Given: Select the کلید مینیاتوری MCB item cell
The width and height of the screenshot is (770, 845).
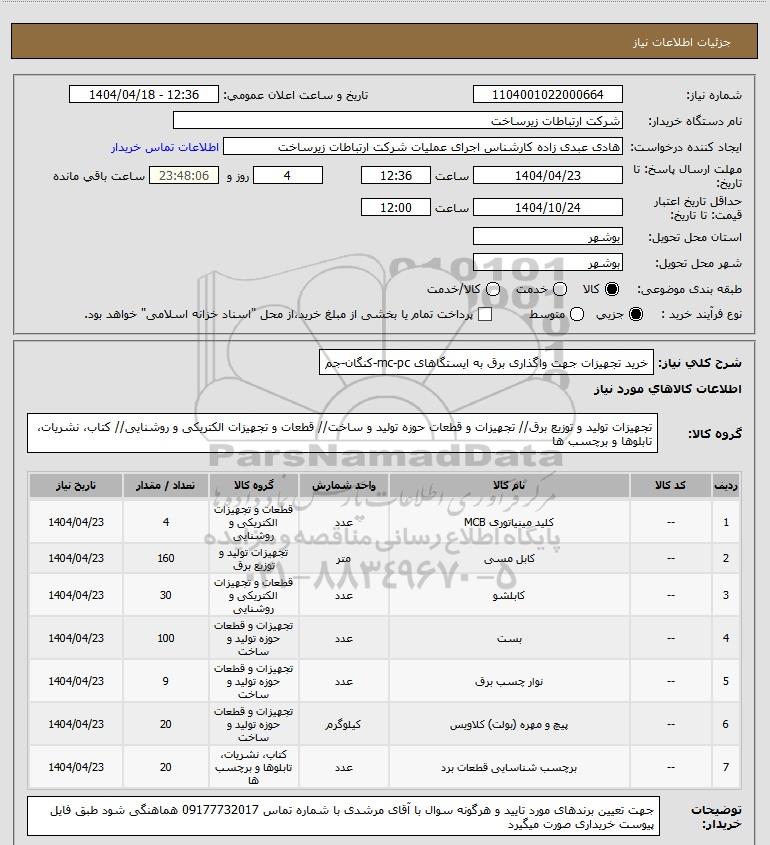Looking at the screenshot, I should pyautogui.click(x=509, y=522).
